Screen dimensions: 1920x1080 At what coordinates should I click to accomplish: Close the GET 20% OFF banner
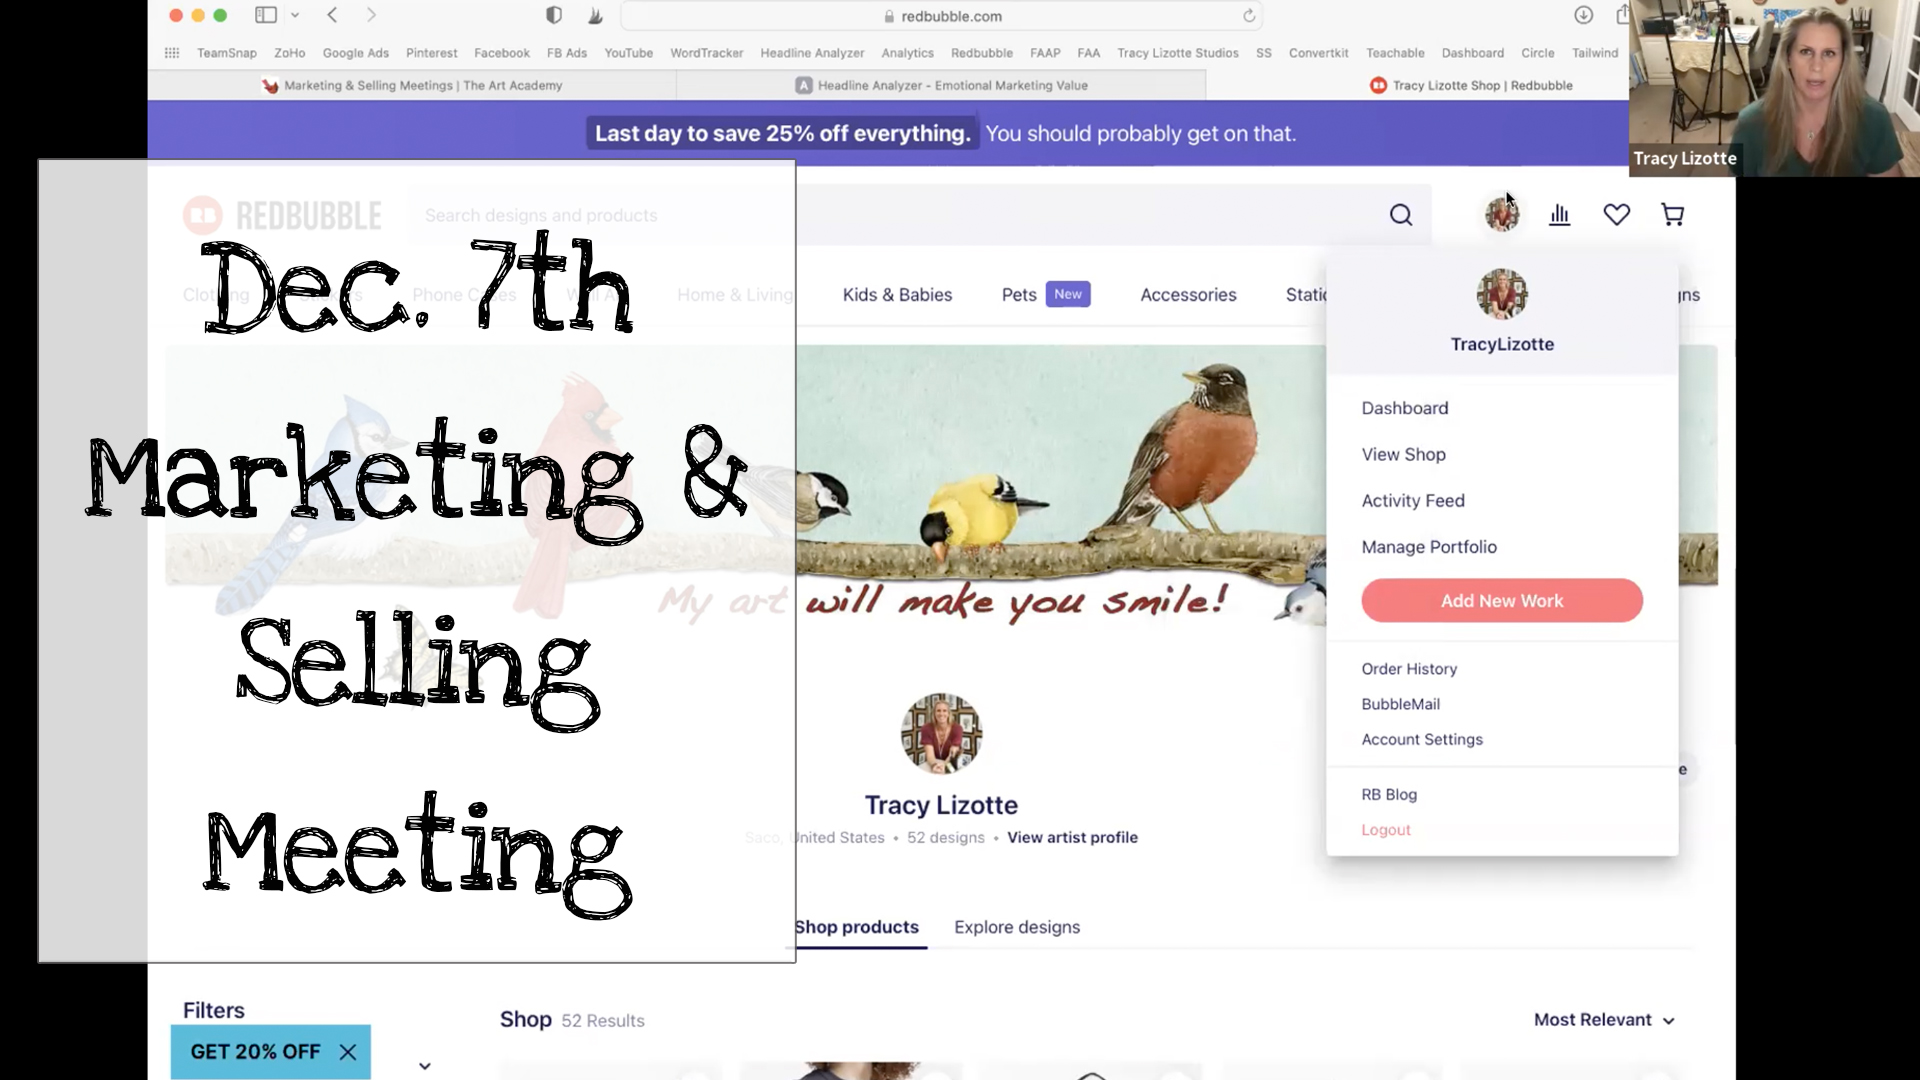point(347,1052)
